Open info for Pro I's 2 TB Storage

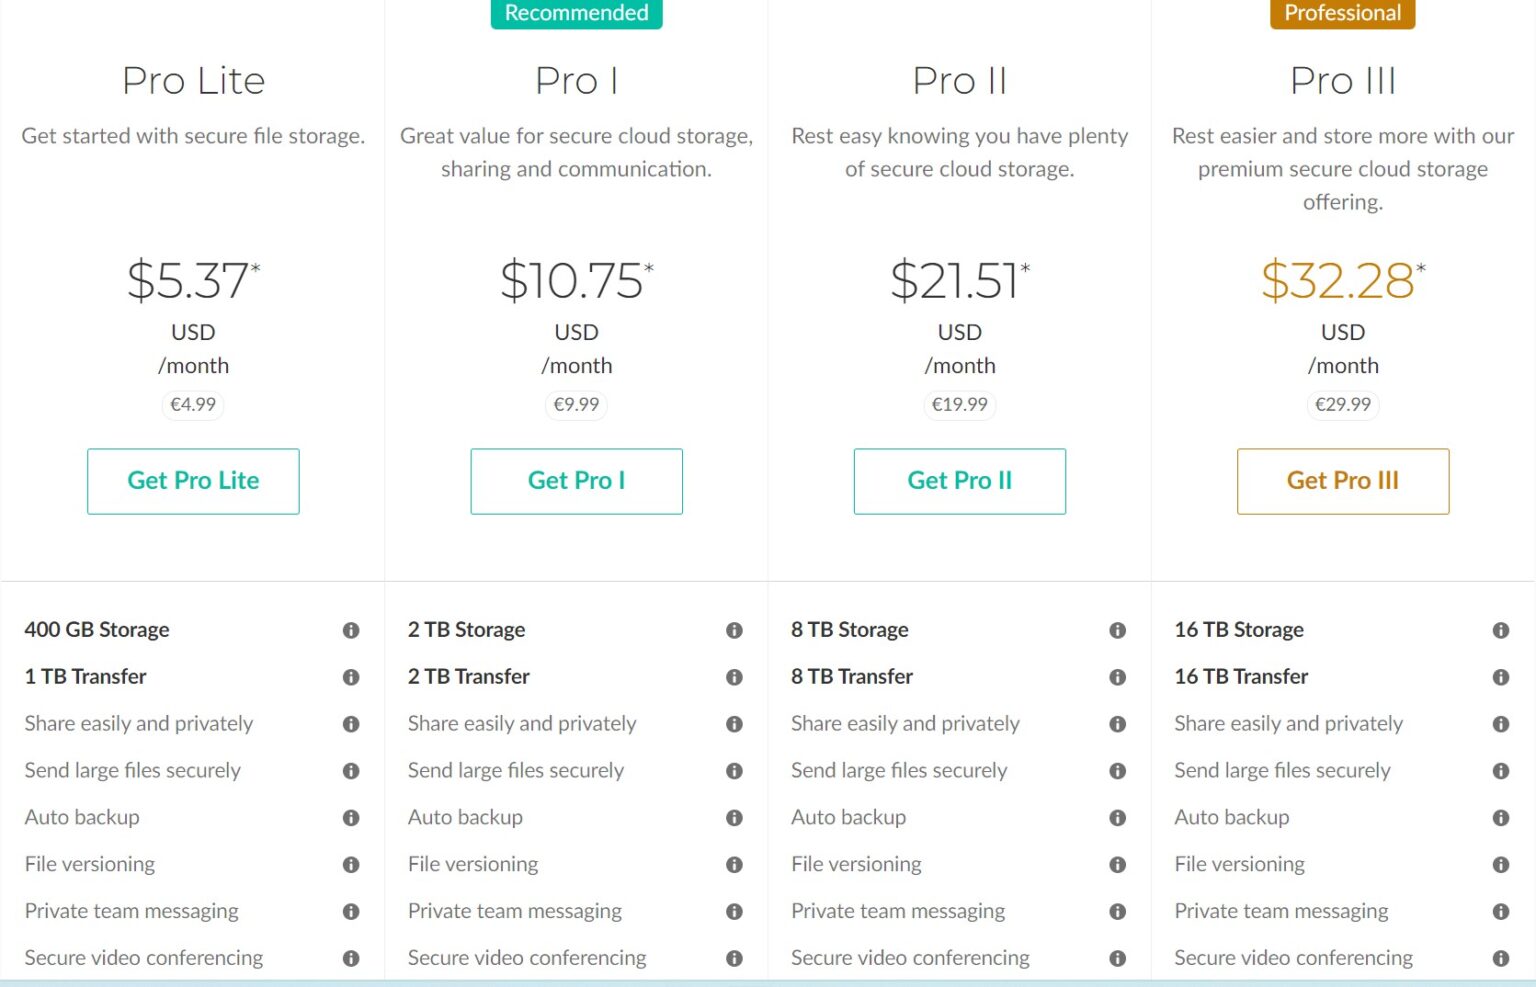[x=734, y=630]
